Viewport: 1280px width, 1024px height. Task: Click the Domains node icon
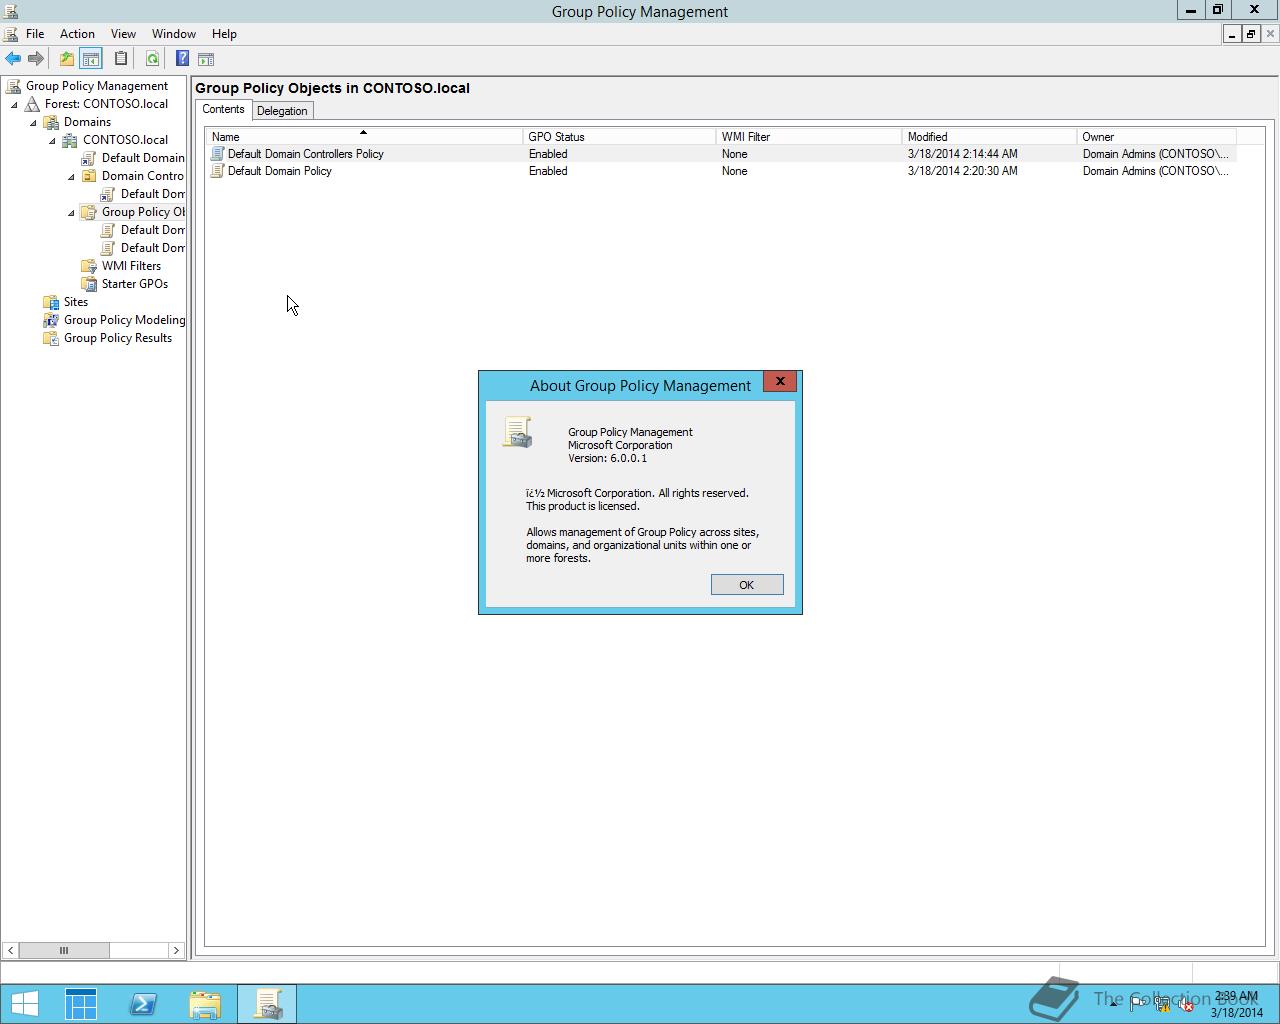point(51,122)
